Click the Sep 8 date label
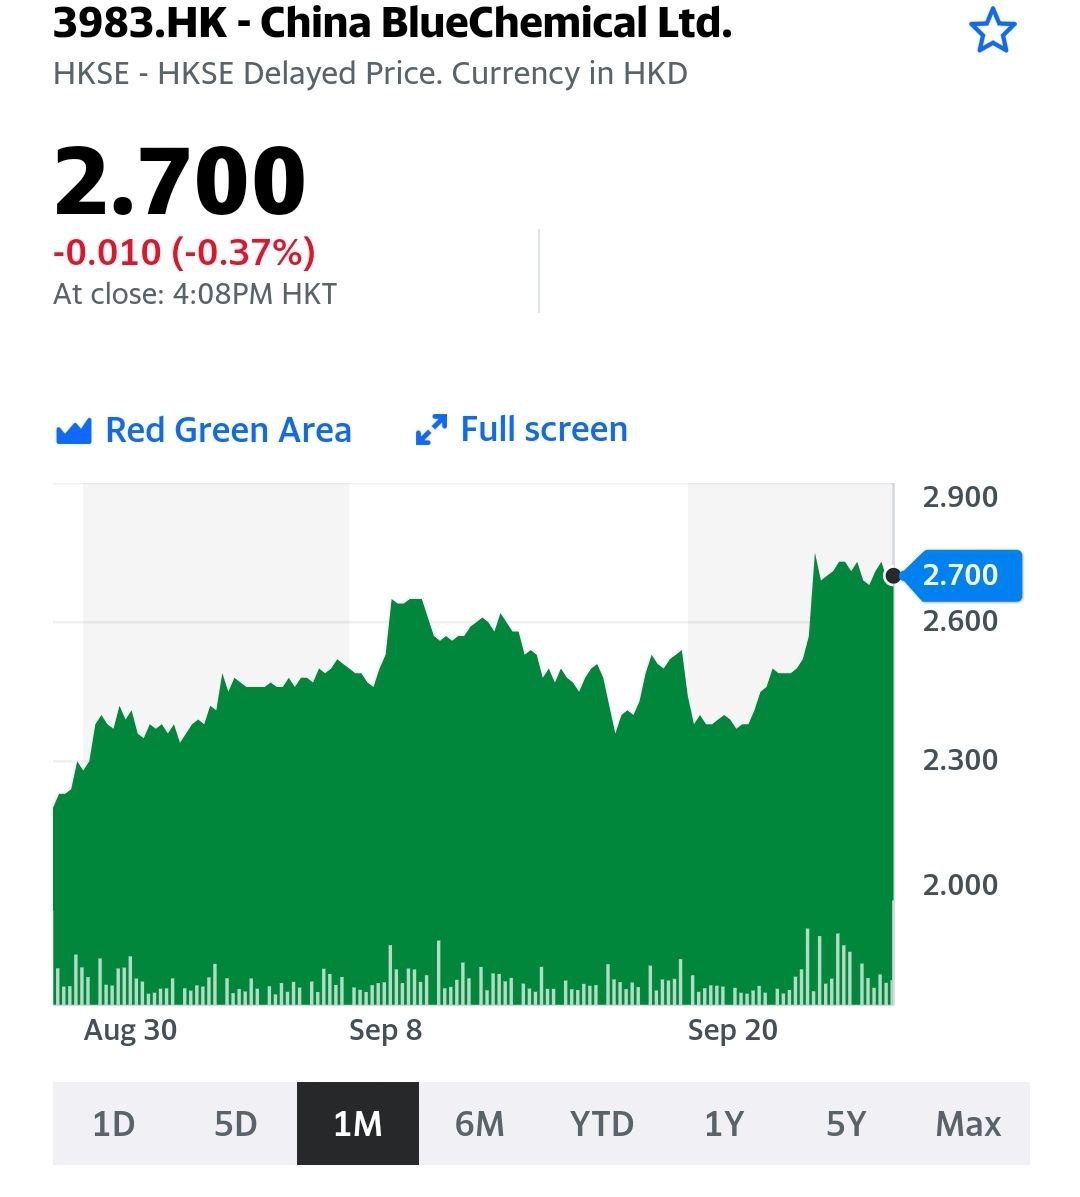1080x1197 pixels. pyautogui.click(x=385, y=1031)
